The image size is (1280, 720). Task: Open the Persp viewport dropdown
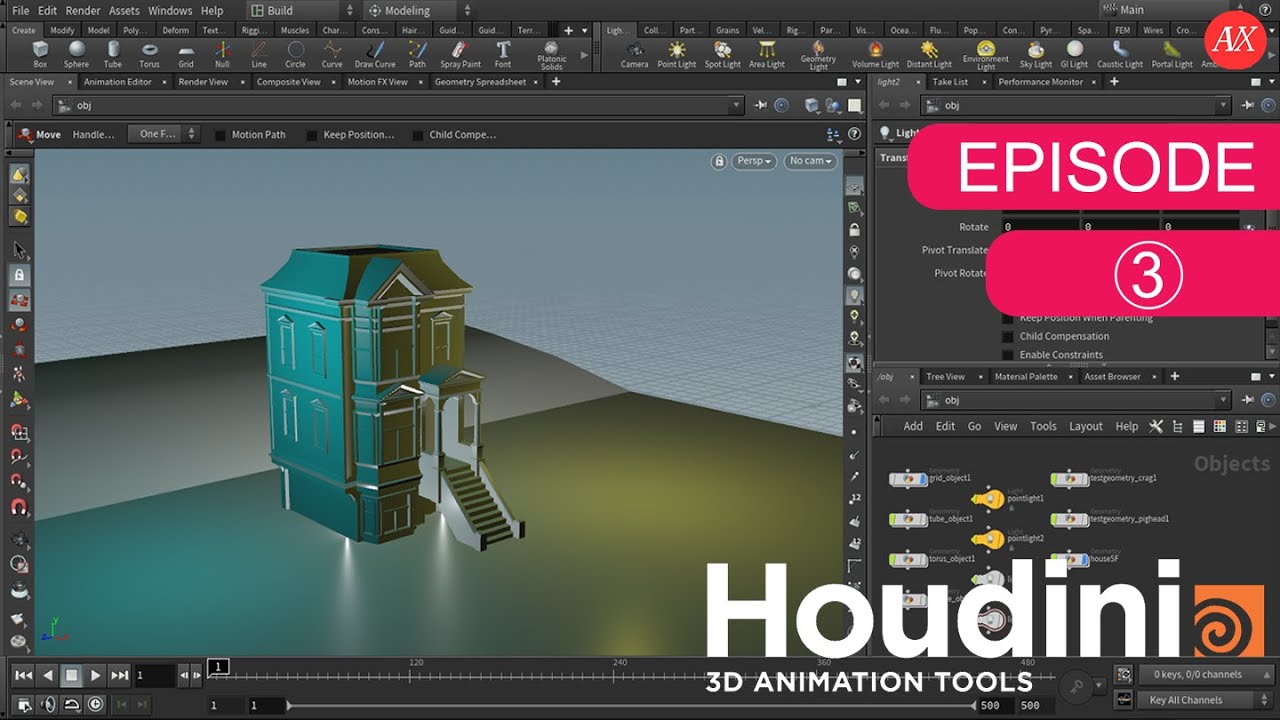tap(753, 161)
